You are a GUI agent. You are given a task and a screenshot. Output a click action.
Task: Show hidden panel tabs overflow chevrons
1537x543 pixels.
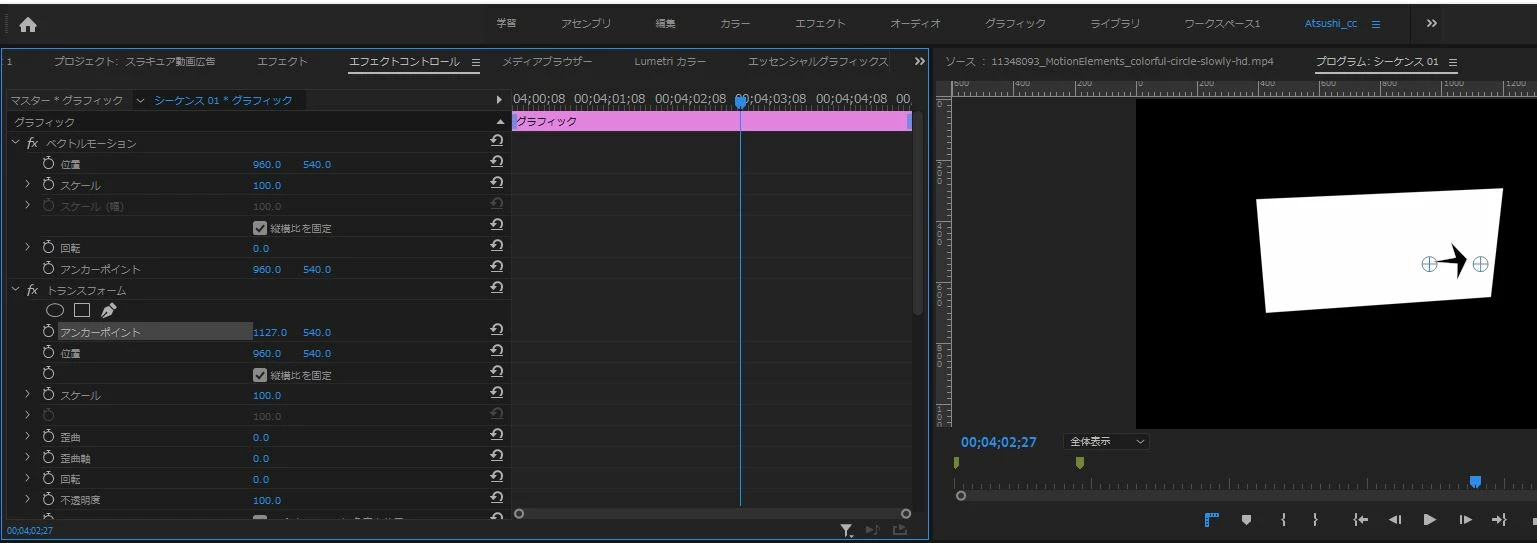[x=920, y=62]
